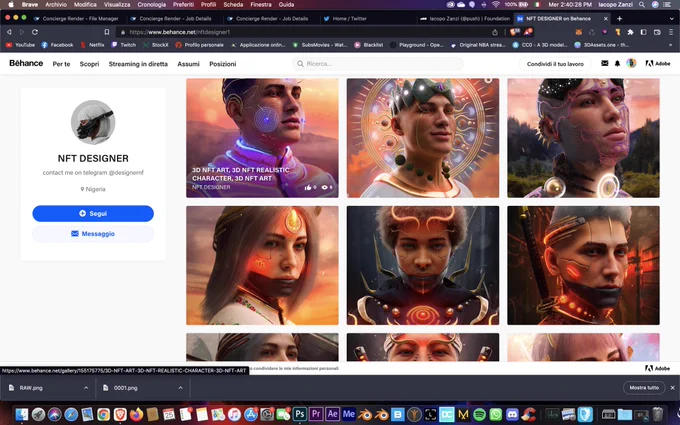Screen dimensions: 680x425
Task: Click the Adobe logo in Behance header
Action: point(658,63)
